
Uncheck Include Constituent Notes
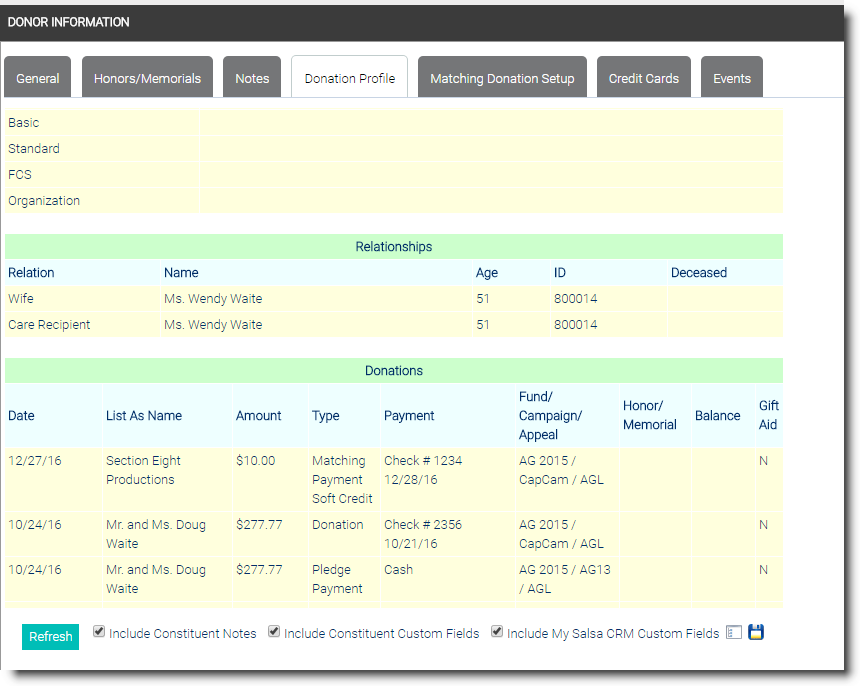(x=99, y=631)
